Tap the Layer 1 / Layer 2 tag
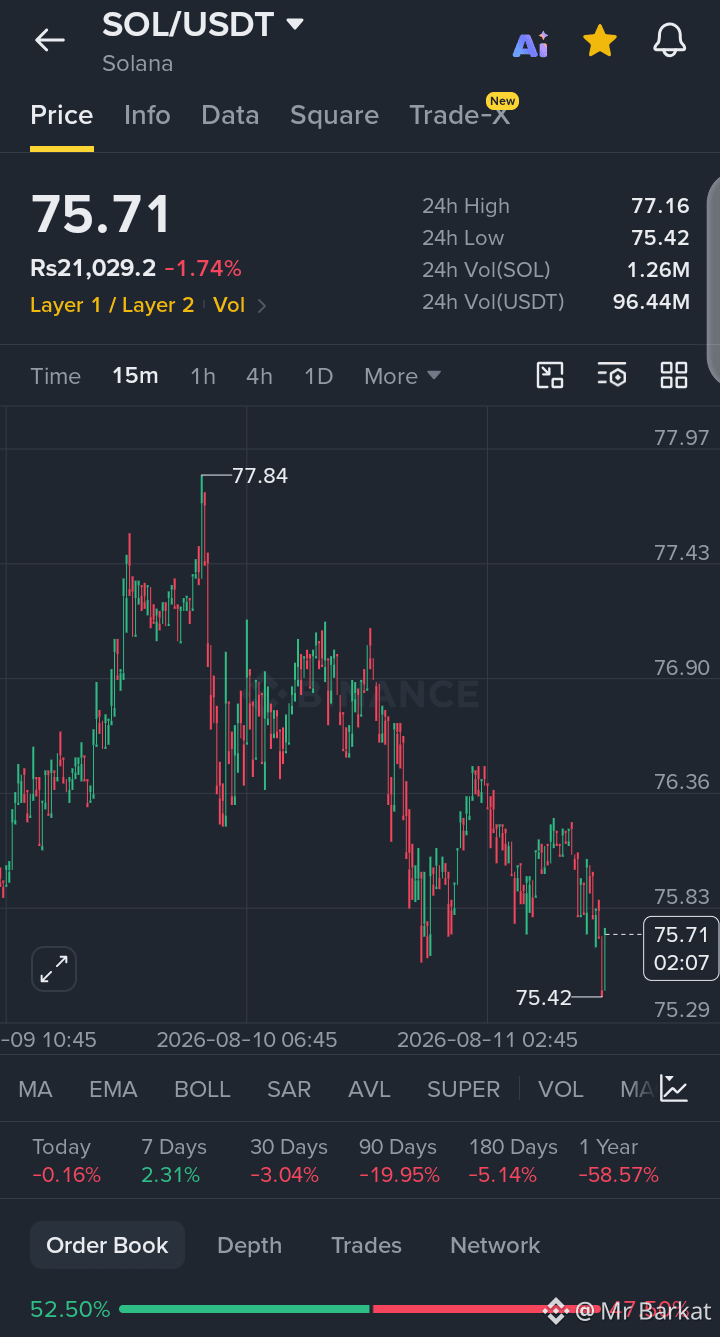 tap(112, 305)
